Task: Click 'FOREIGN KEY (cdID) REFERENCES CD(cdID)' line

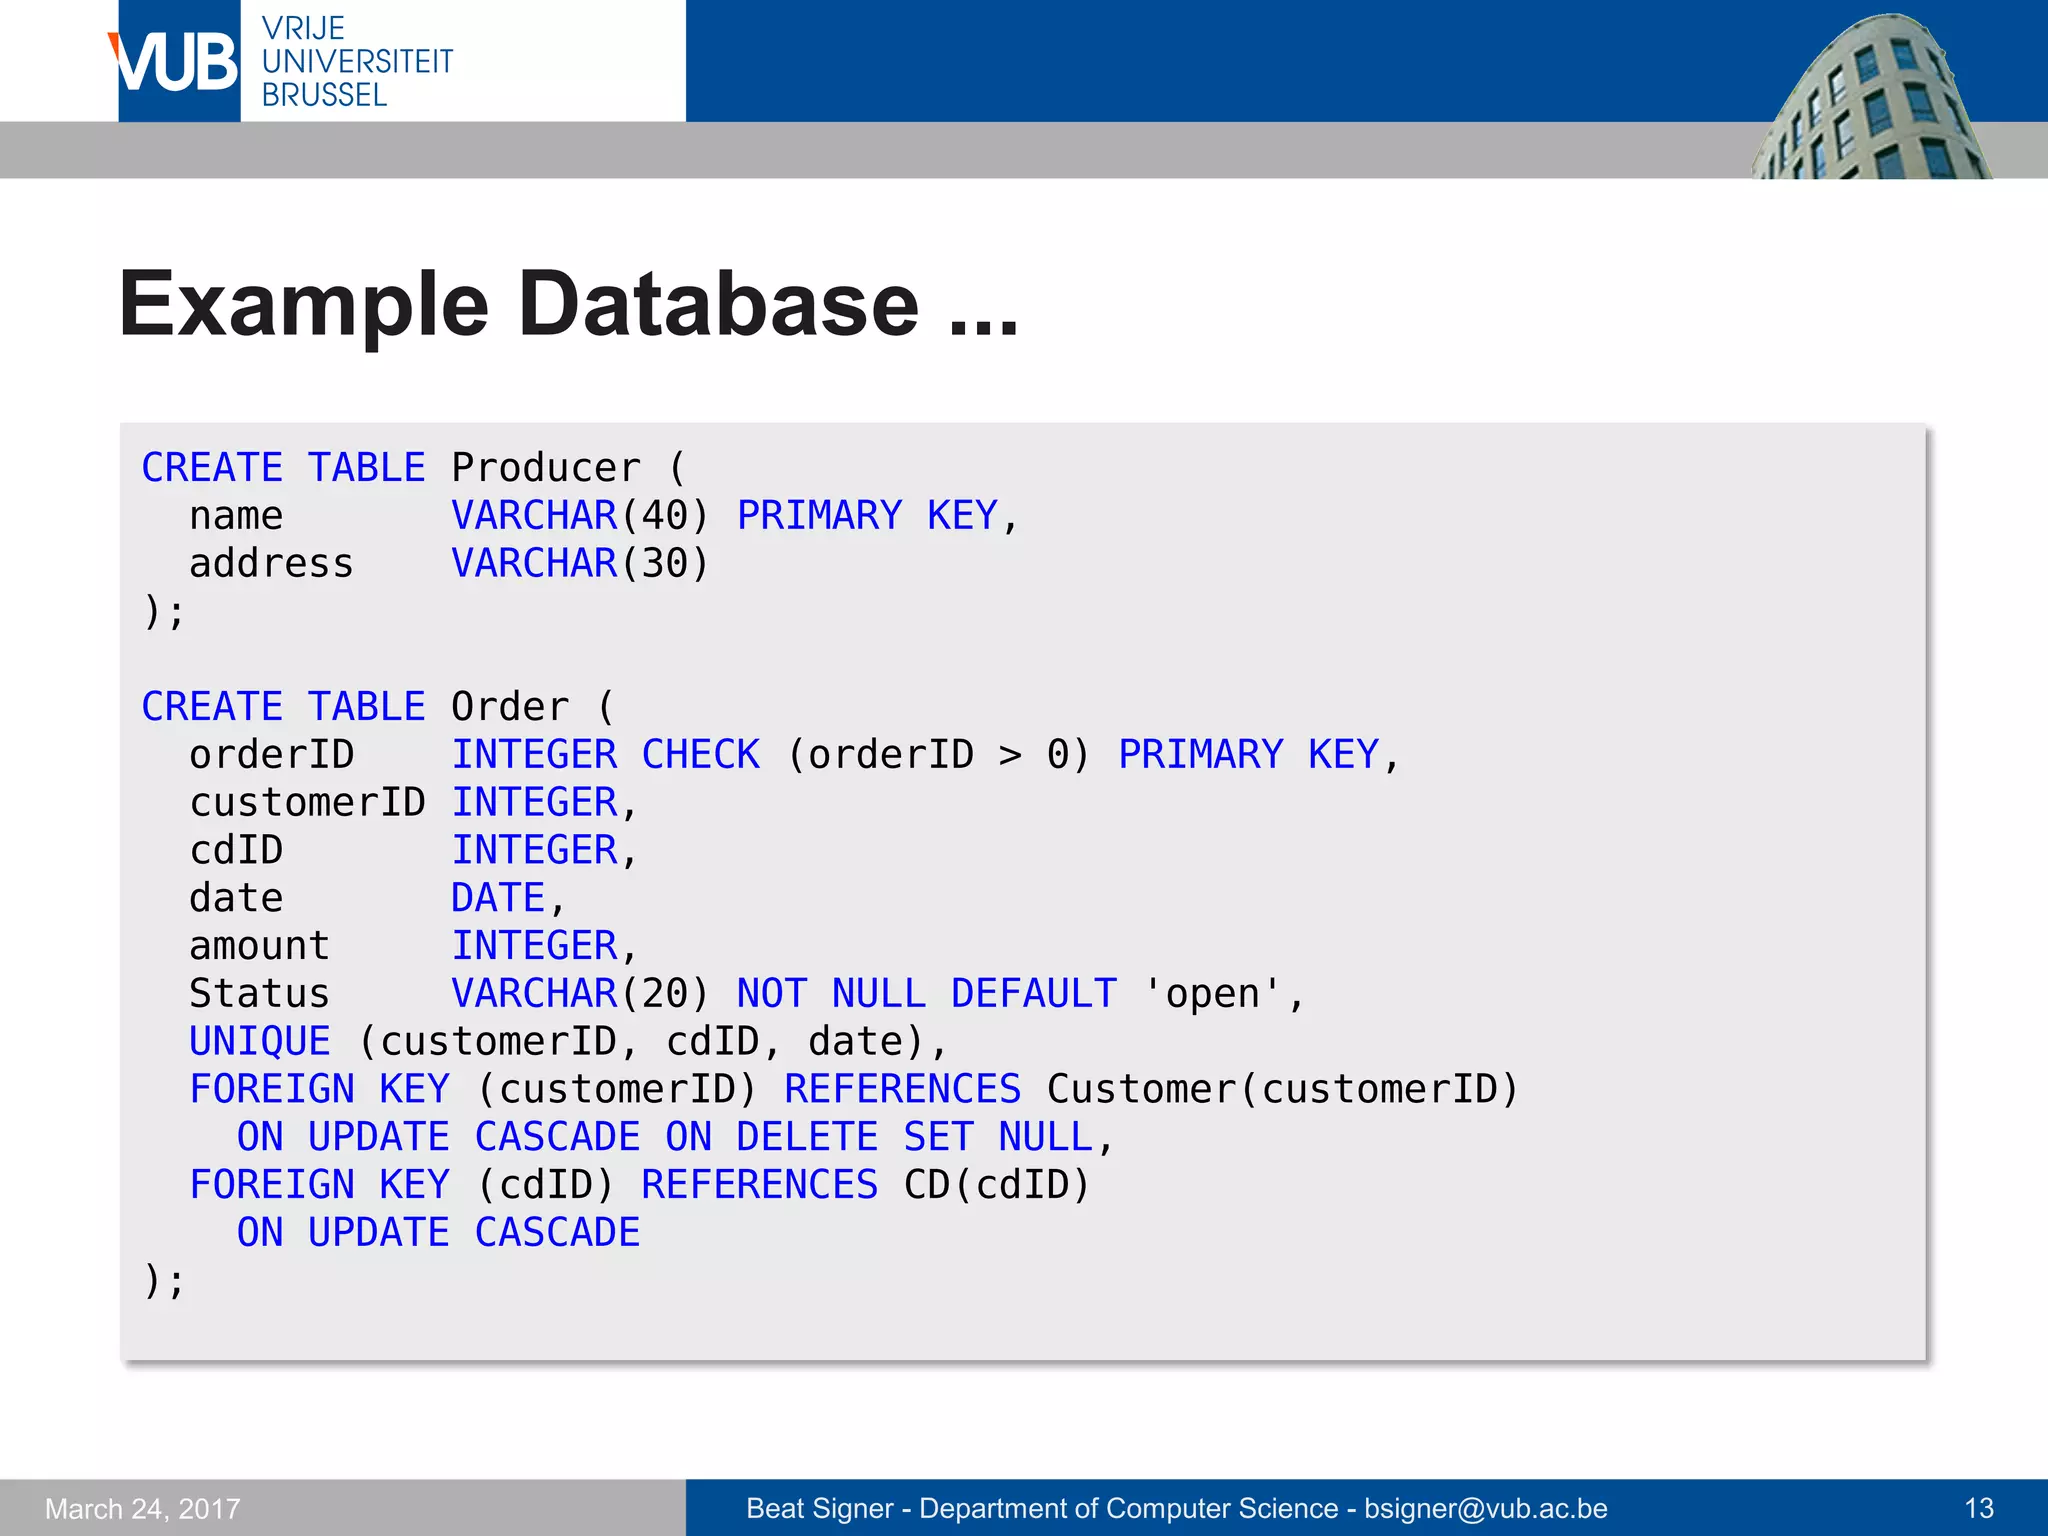Action: coord(640,1185)
